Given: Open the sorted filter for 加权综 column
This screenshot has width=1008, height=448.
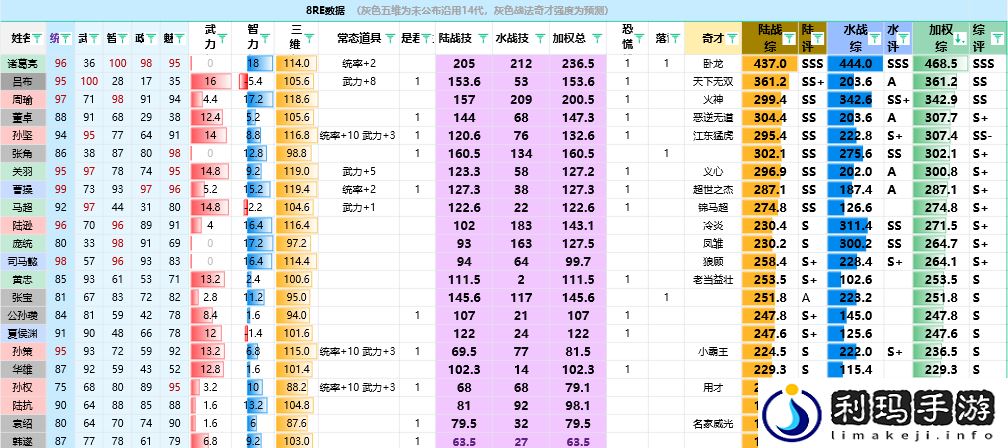Looking at the screenshot, I should tap(960, 39).
